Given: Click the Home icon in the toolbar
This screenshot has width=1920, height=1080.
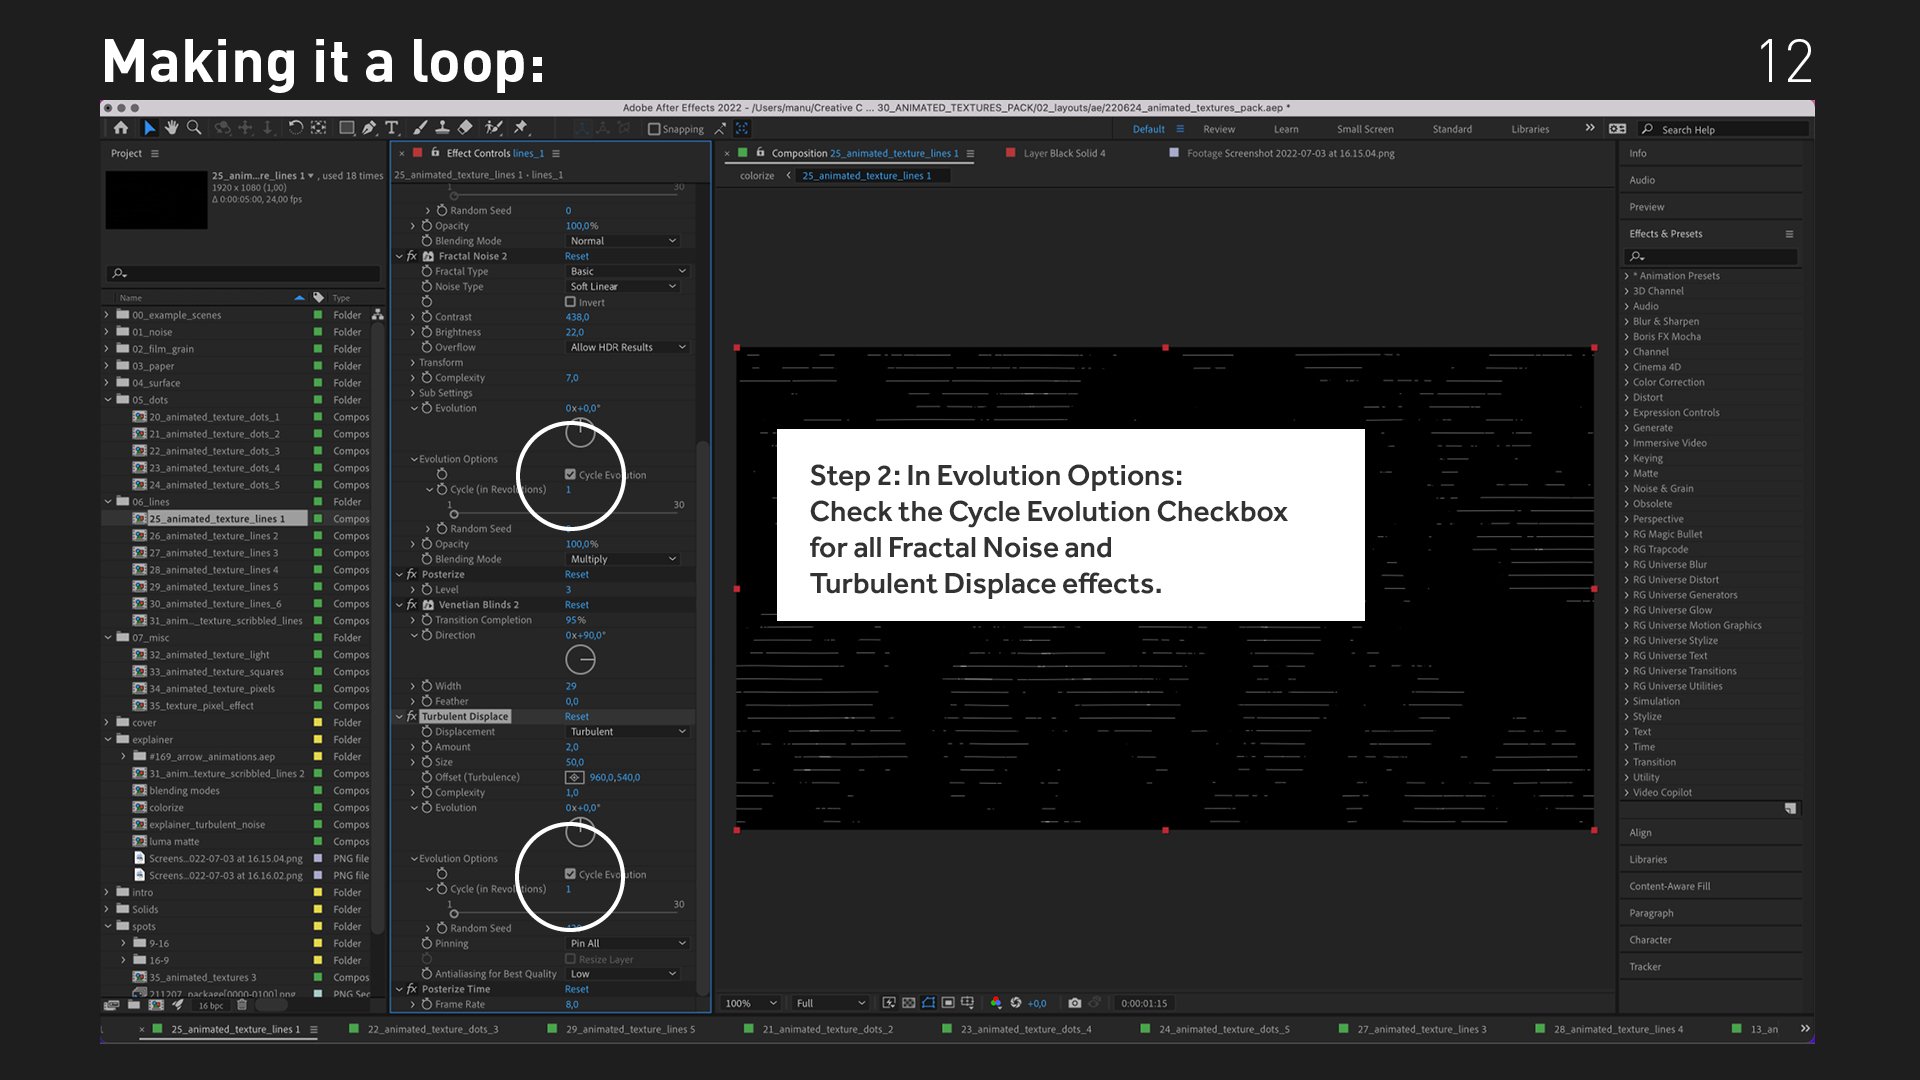Looking at the screenshot, I should click(x=121, y=128).
